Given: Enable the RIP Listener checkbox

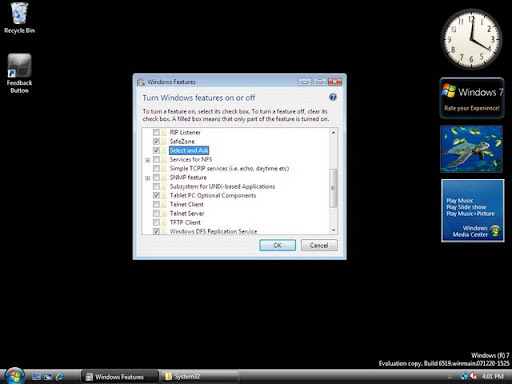Looking at the screenshot, I should [156, 132].
